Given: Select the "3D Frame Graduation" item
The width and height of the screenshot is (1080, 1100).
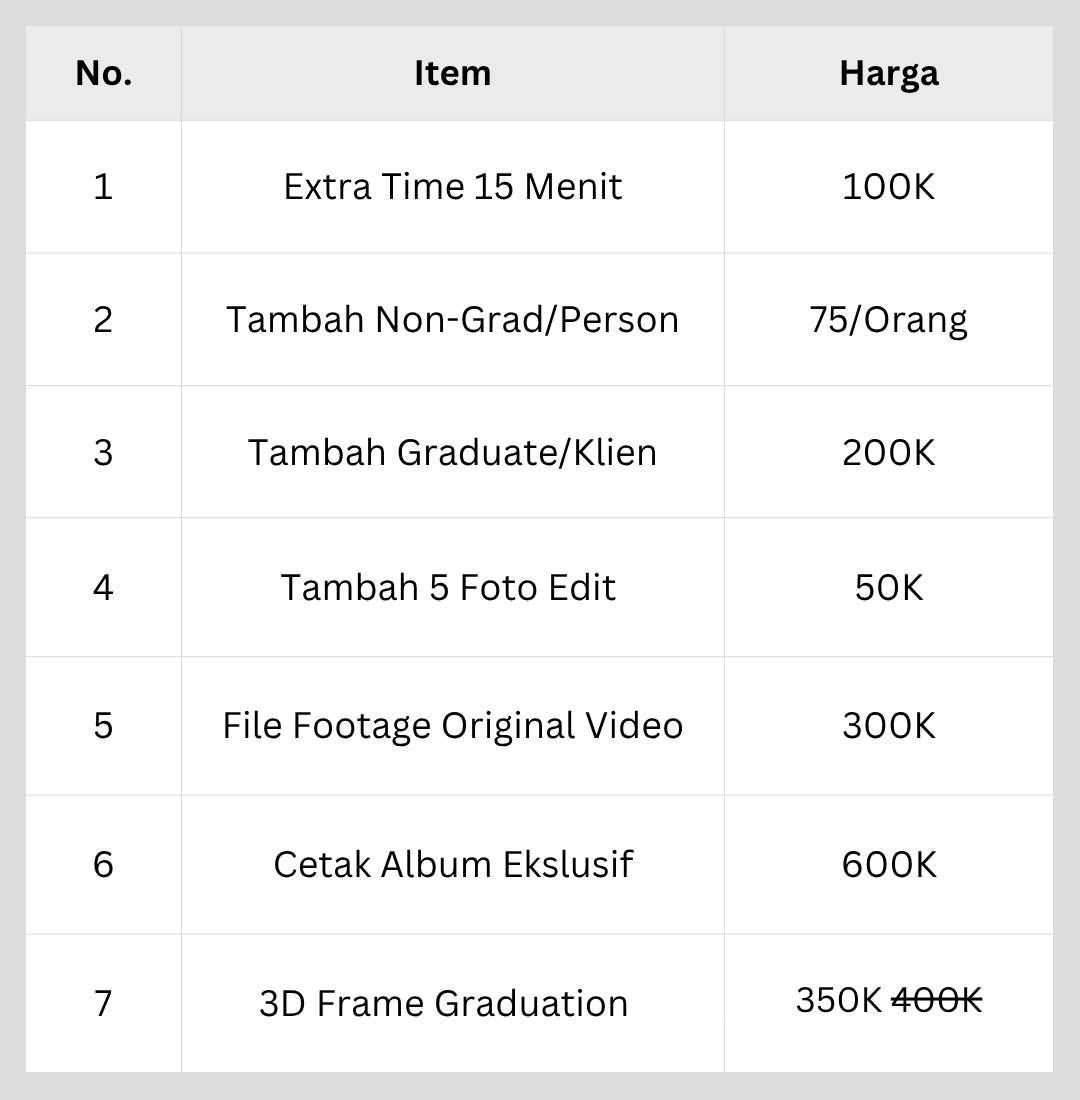Looking at the screenshot, I should [443, 1003].
